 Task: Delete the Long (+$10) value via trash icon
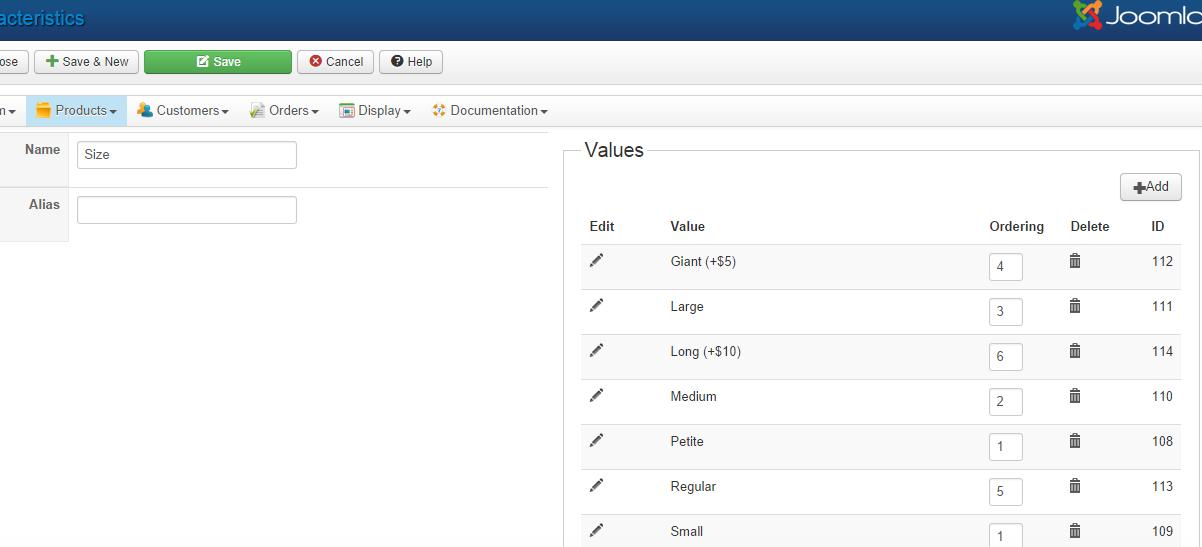pos(1075,351)
